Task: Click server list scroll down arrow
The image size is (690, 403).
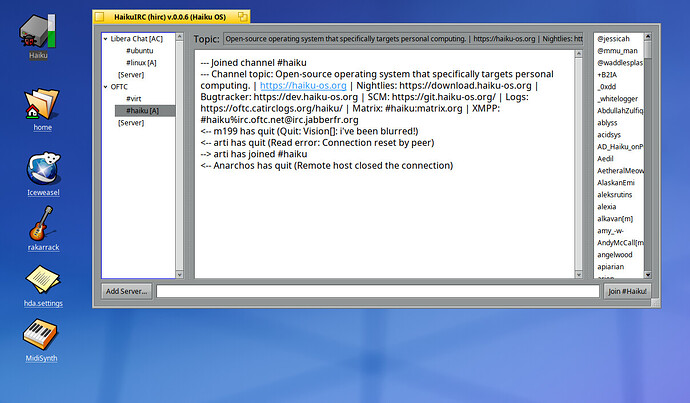Action: (x=179, y=274)
